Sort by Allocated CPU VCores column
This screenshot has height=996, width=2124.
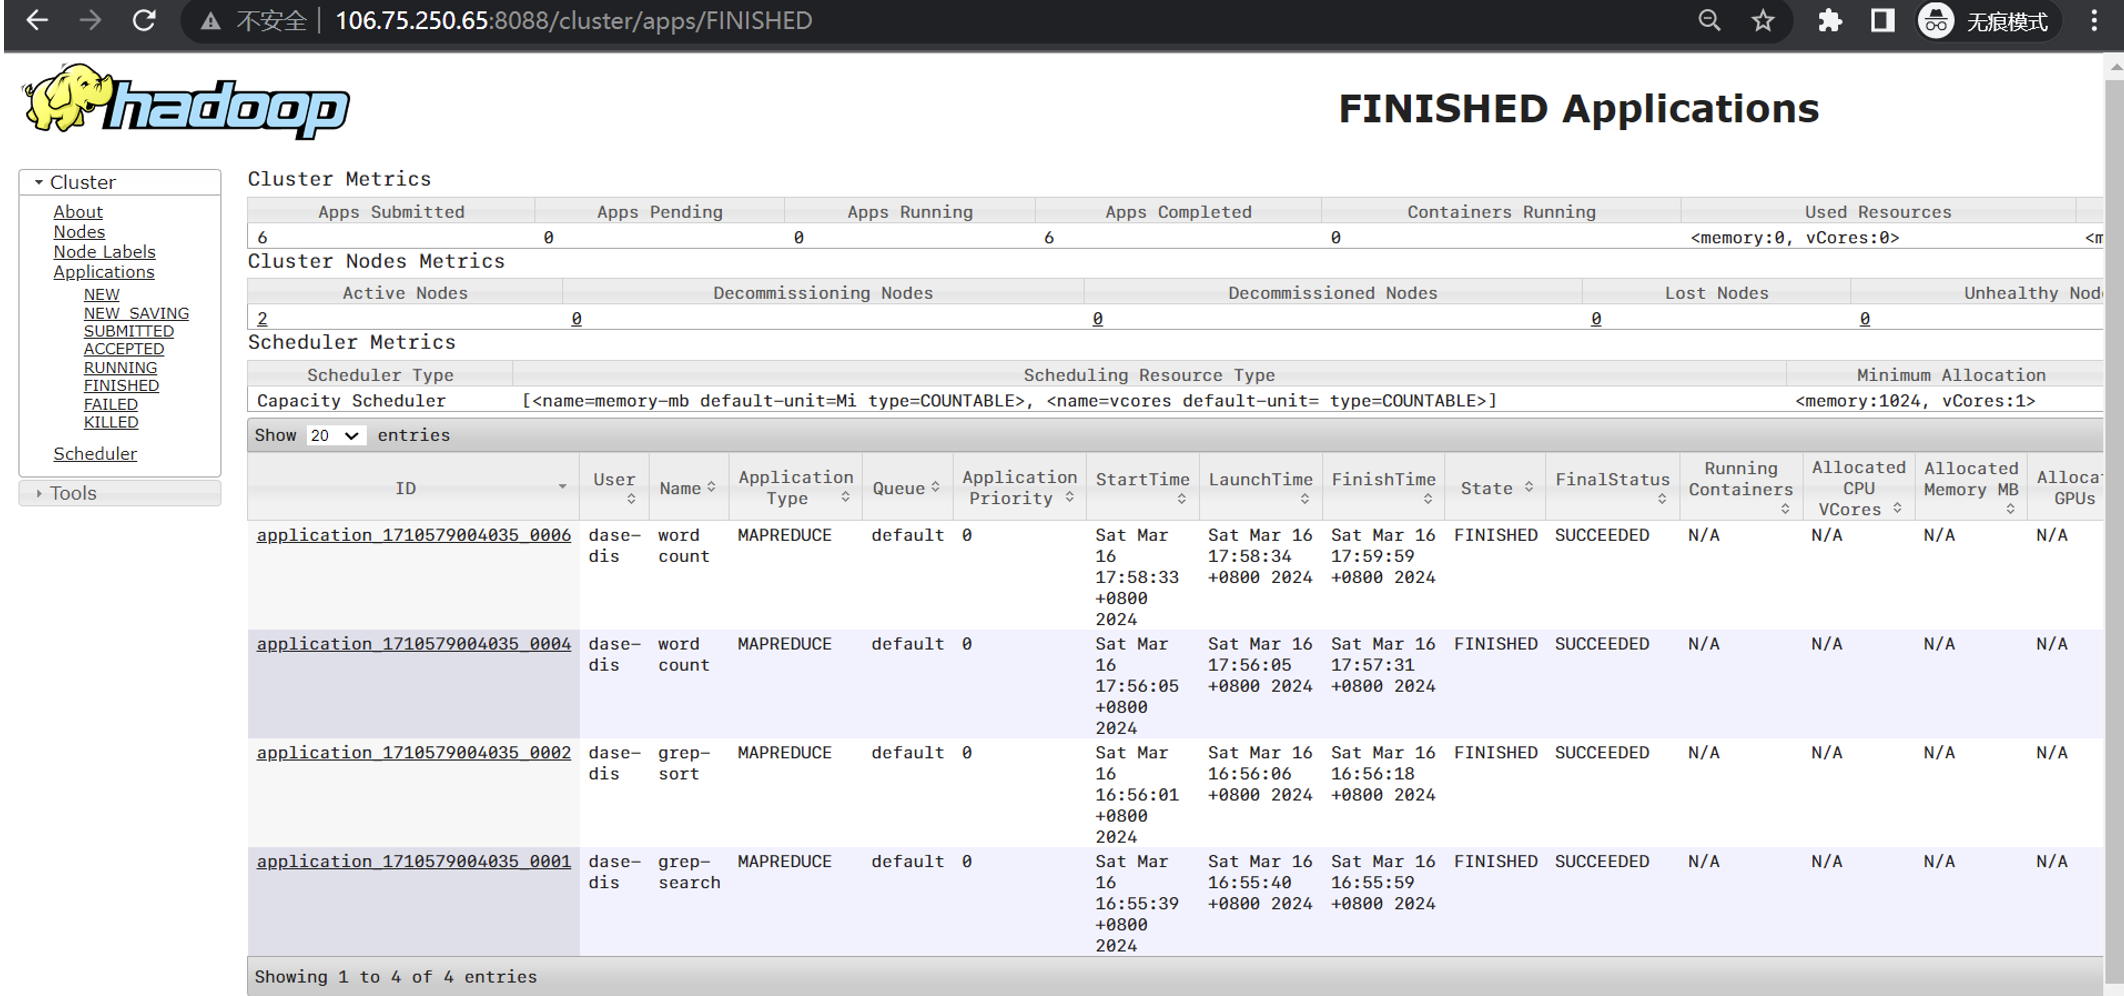1859,488
